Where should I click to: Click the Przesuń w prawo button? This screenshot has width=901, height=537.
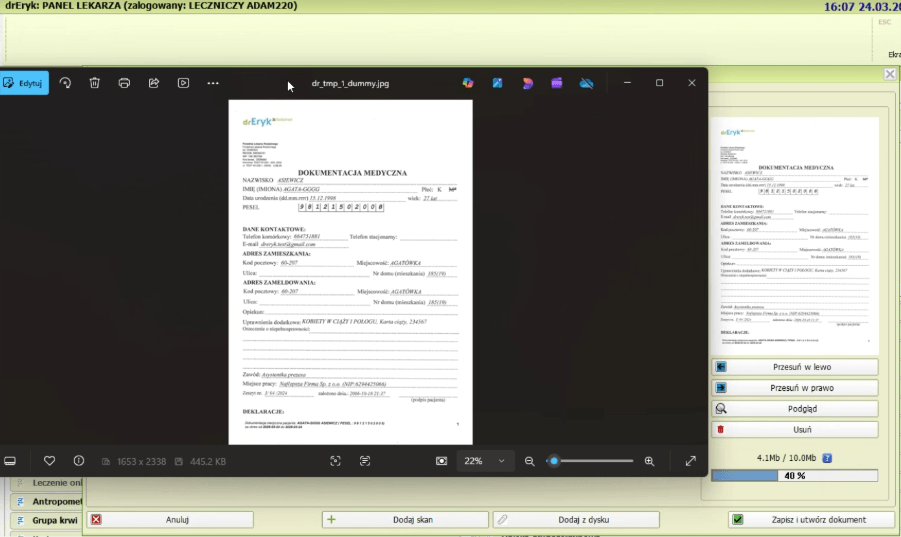795,388
